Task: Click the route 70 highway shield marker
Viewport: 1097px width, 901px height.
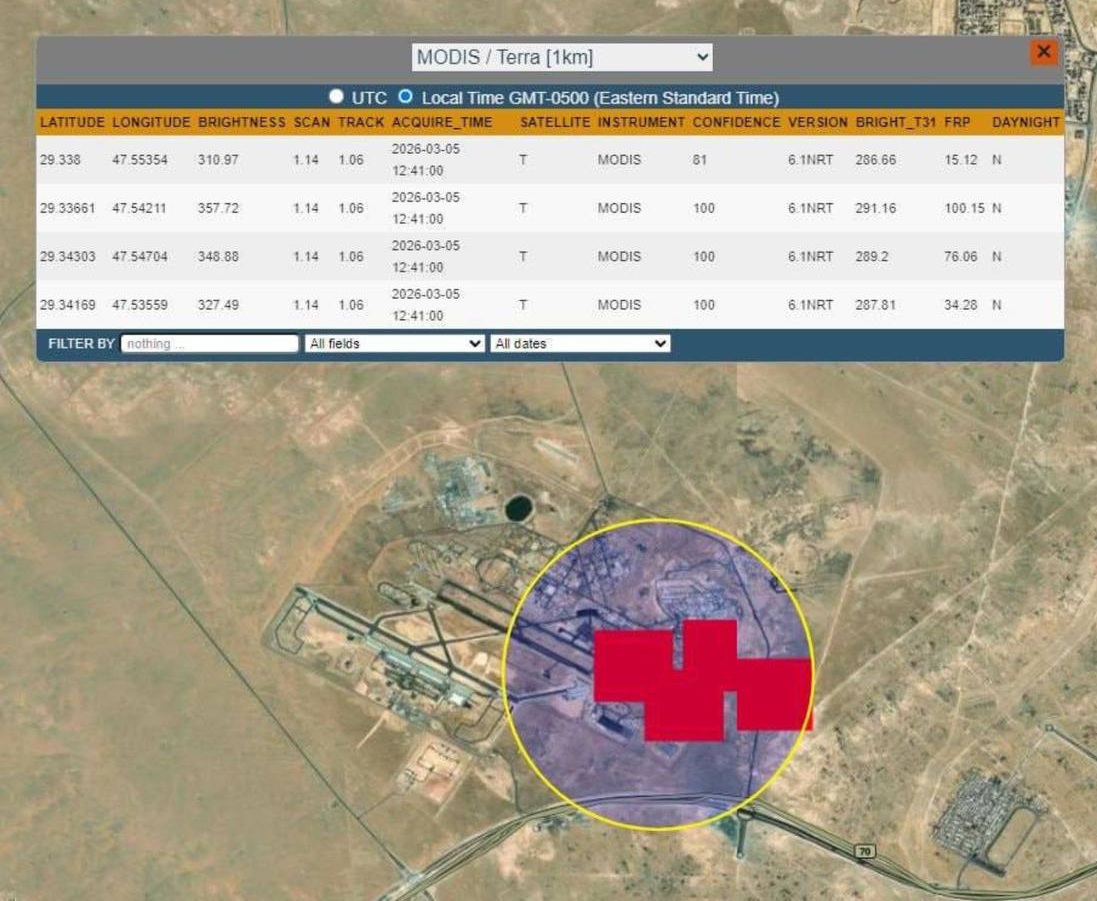Action: point(865,851)
